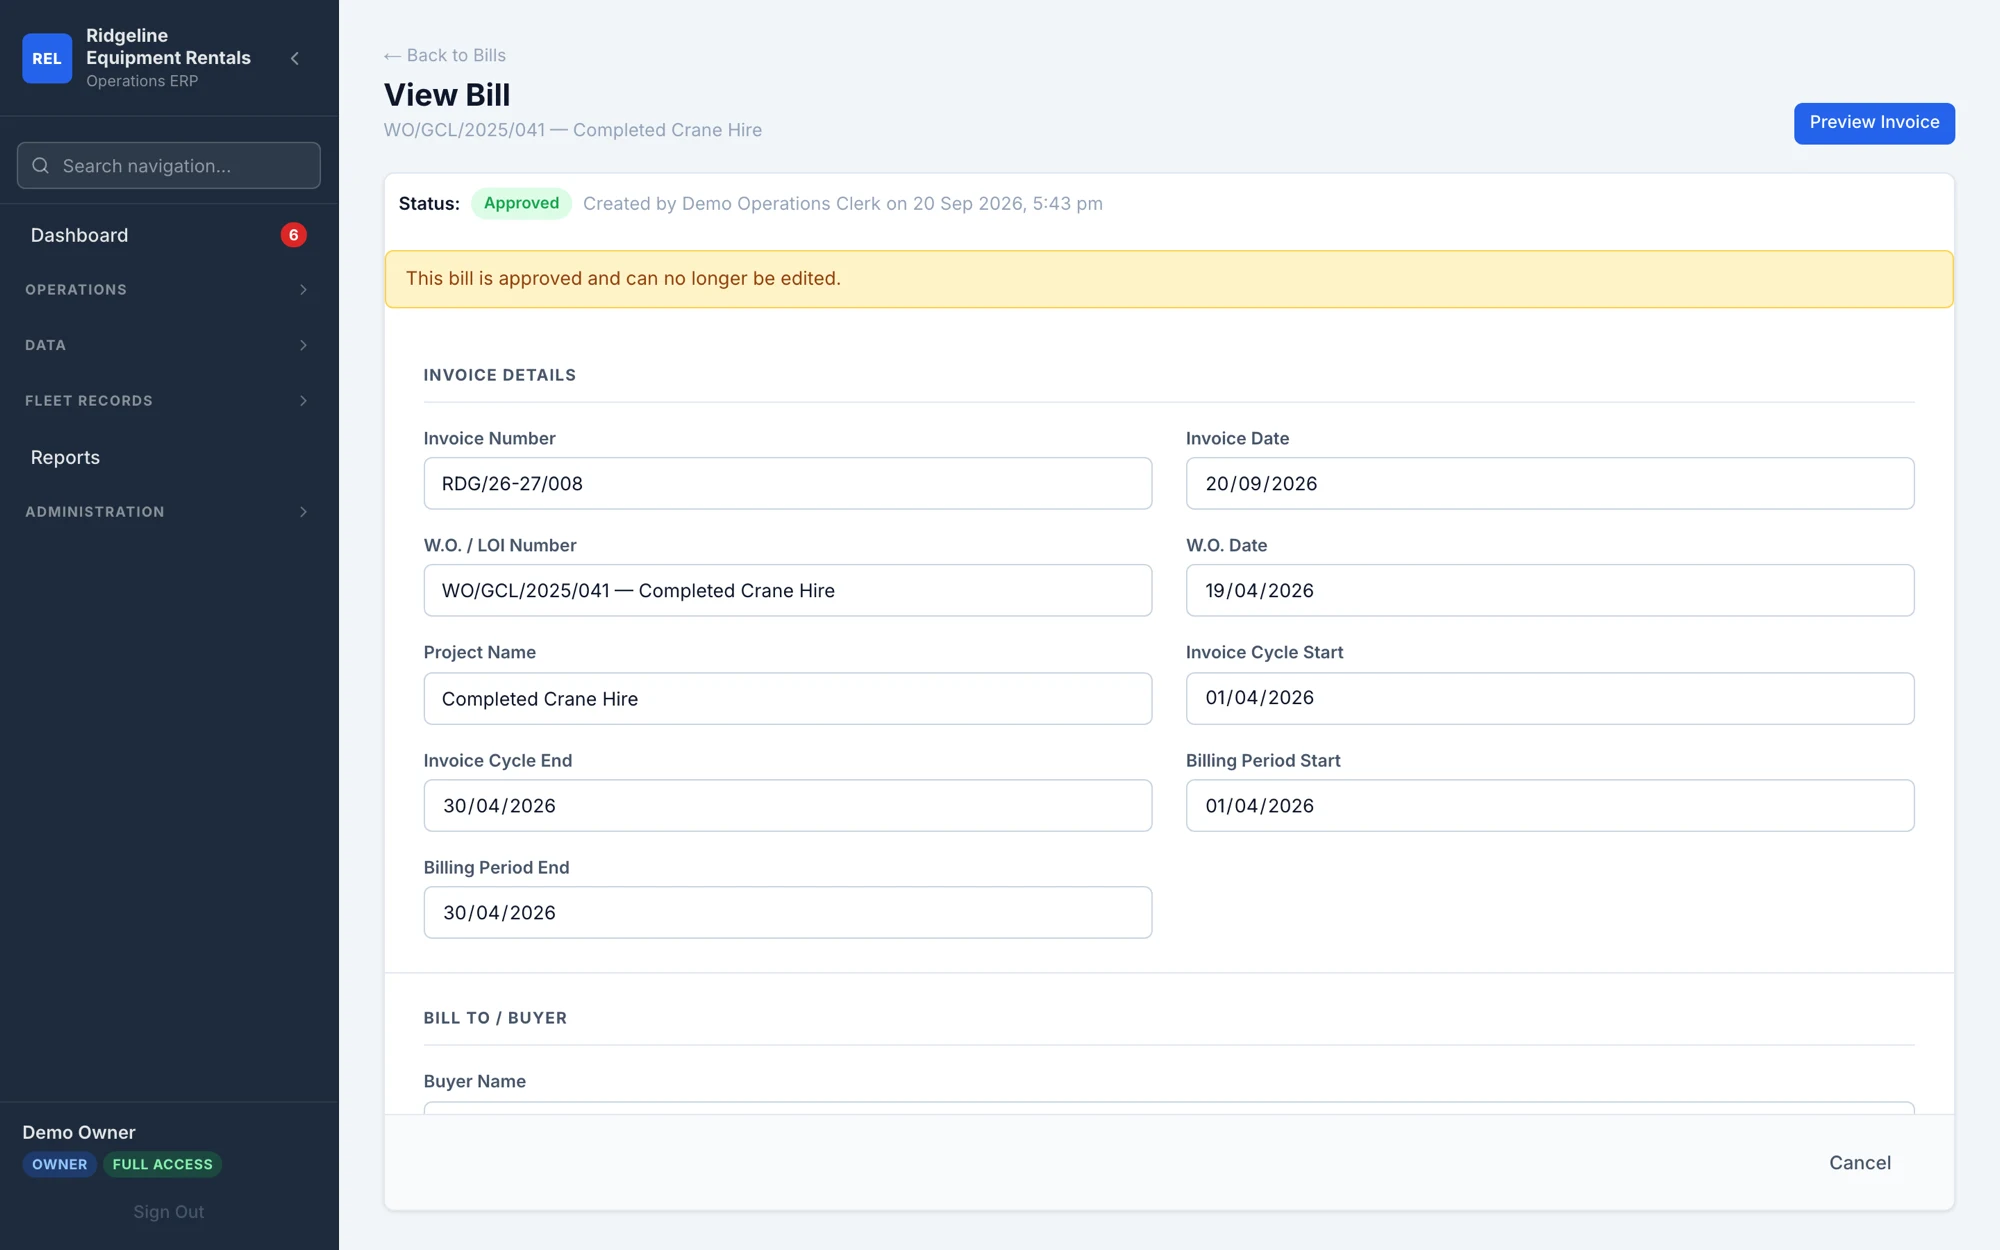
Task: Click the W.O. Date field
Action: tap(1550, 591)
